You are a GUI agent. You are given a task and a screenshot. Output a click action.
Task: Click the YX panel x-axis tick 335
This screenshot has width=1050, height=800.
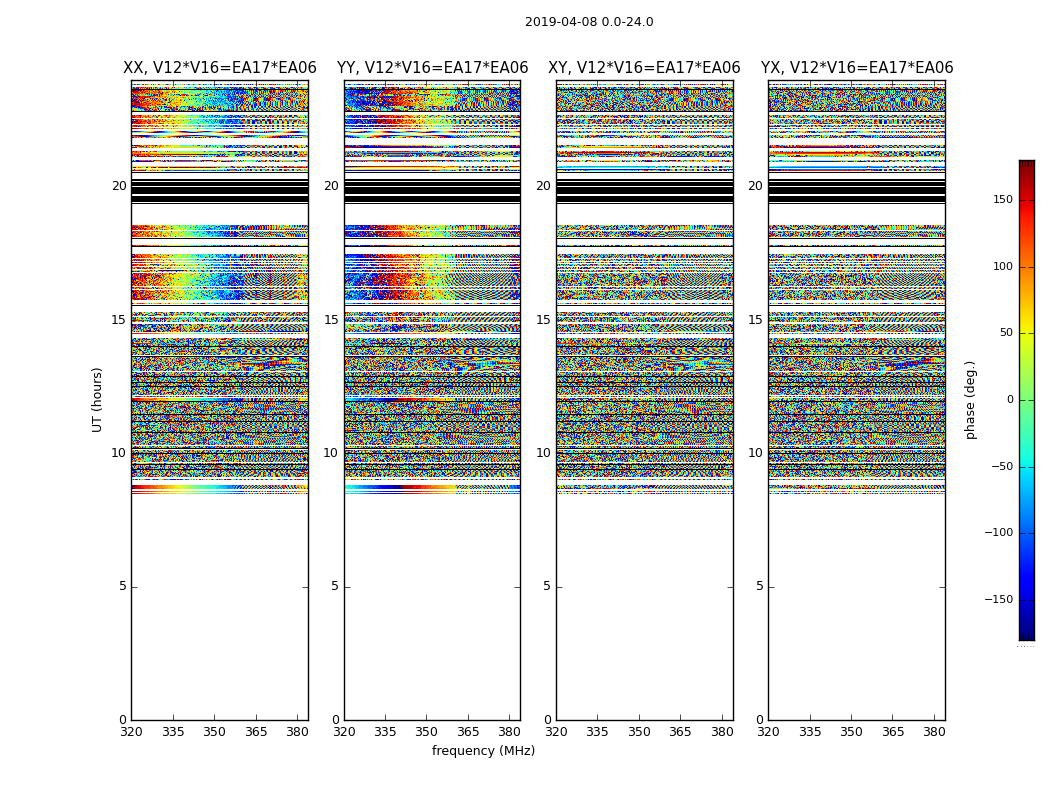pos(810,732)
